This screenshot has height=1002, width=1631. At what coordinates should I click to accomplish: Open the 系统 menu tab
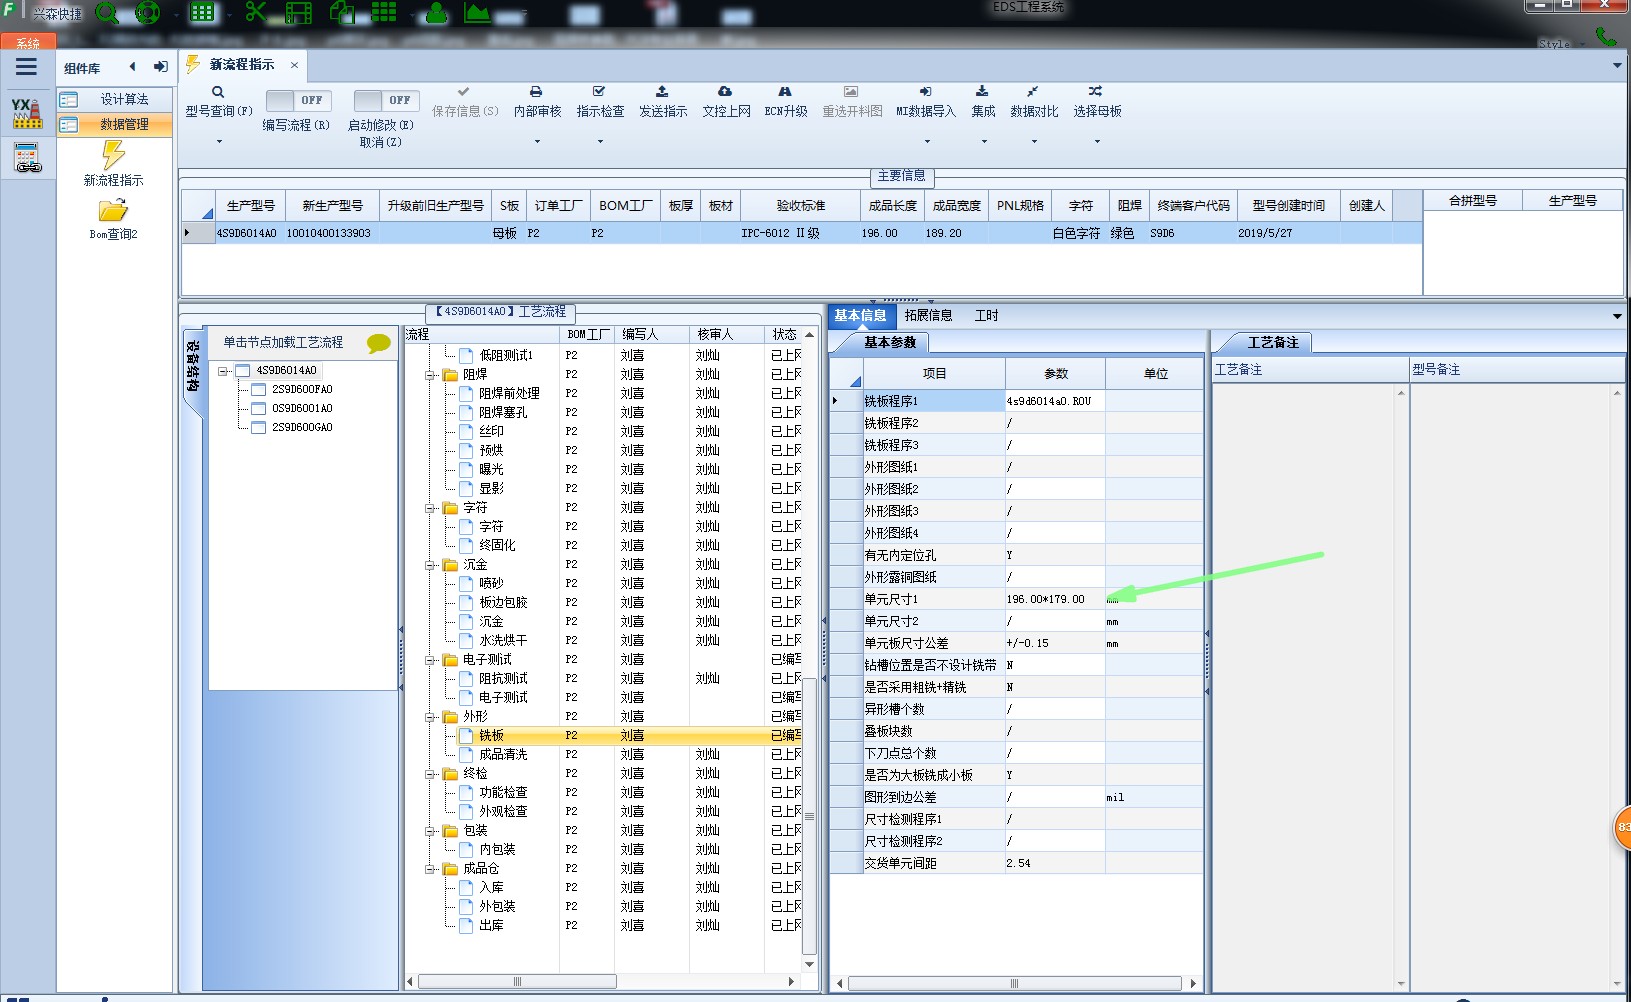tap(28, 43)
